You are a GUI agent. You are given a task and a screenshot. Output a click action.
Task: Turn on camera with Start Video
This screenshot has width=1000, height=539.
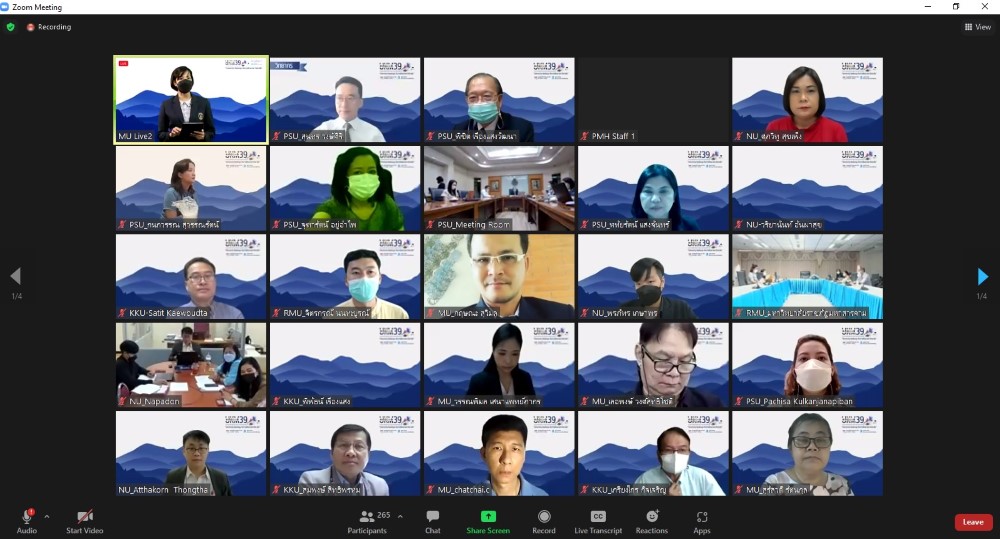[85, 520]
